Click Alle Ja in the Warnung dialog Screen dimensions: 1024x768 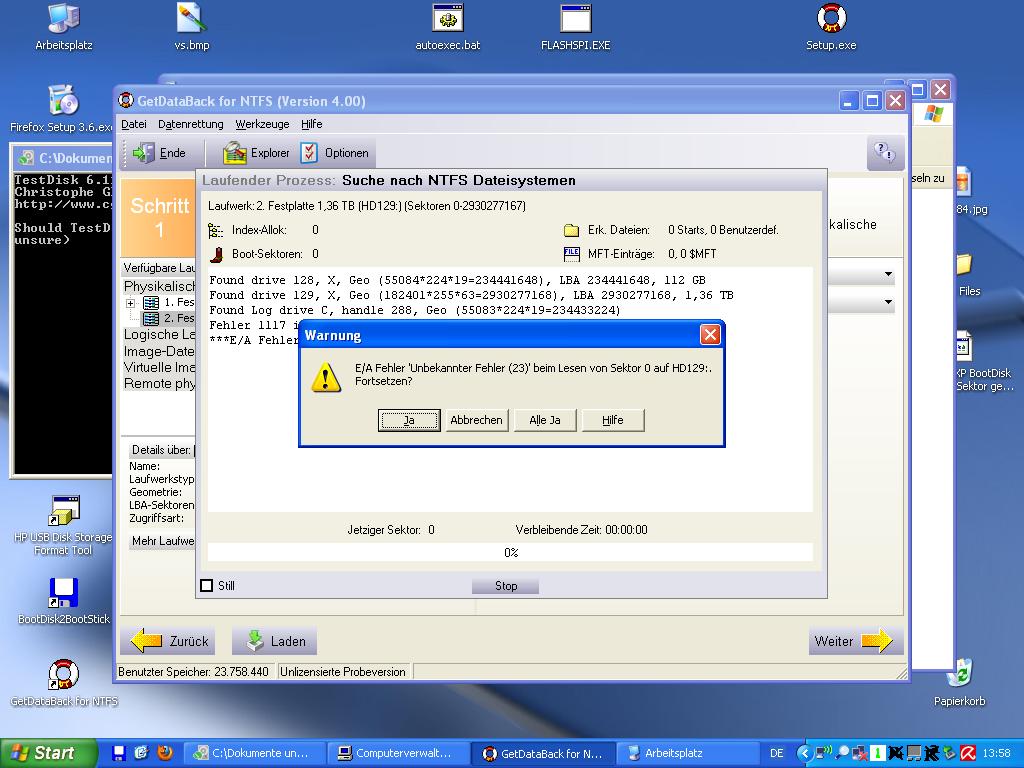(x=545, y=420)
